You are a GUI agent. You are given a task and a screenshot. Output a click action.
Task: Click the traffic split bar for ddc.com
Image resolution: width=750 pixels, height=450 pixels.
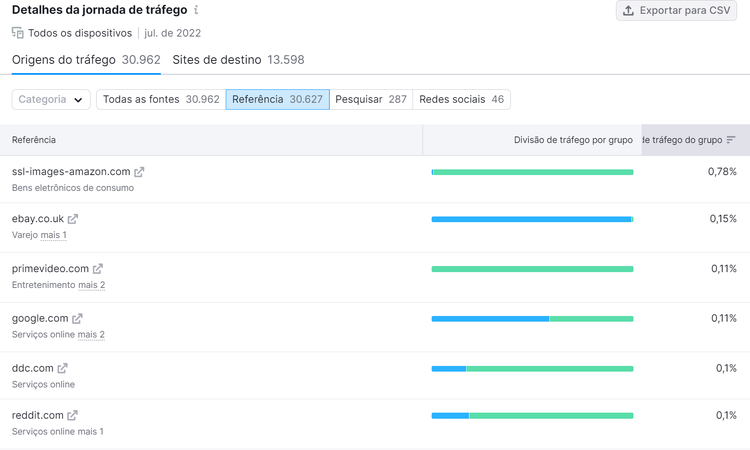pyautogui.click(x=532, y=369)
